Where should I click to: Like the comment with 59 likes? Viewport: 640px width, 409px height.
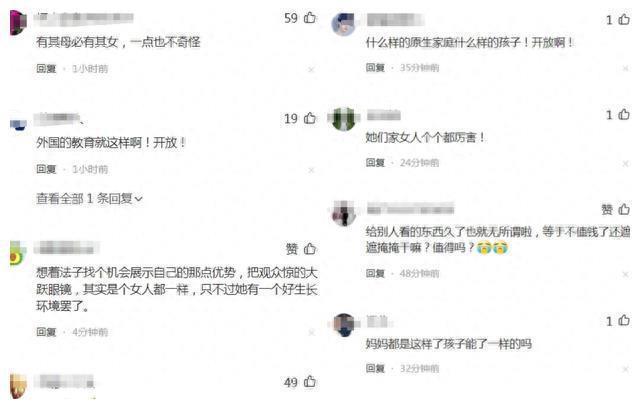(310, 18)
